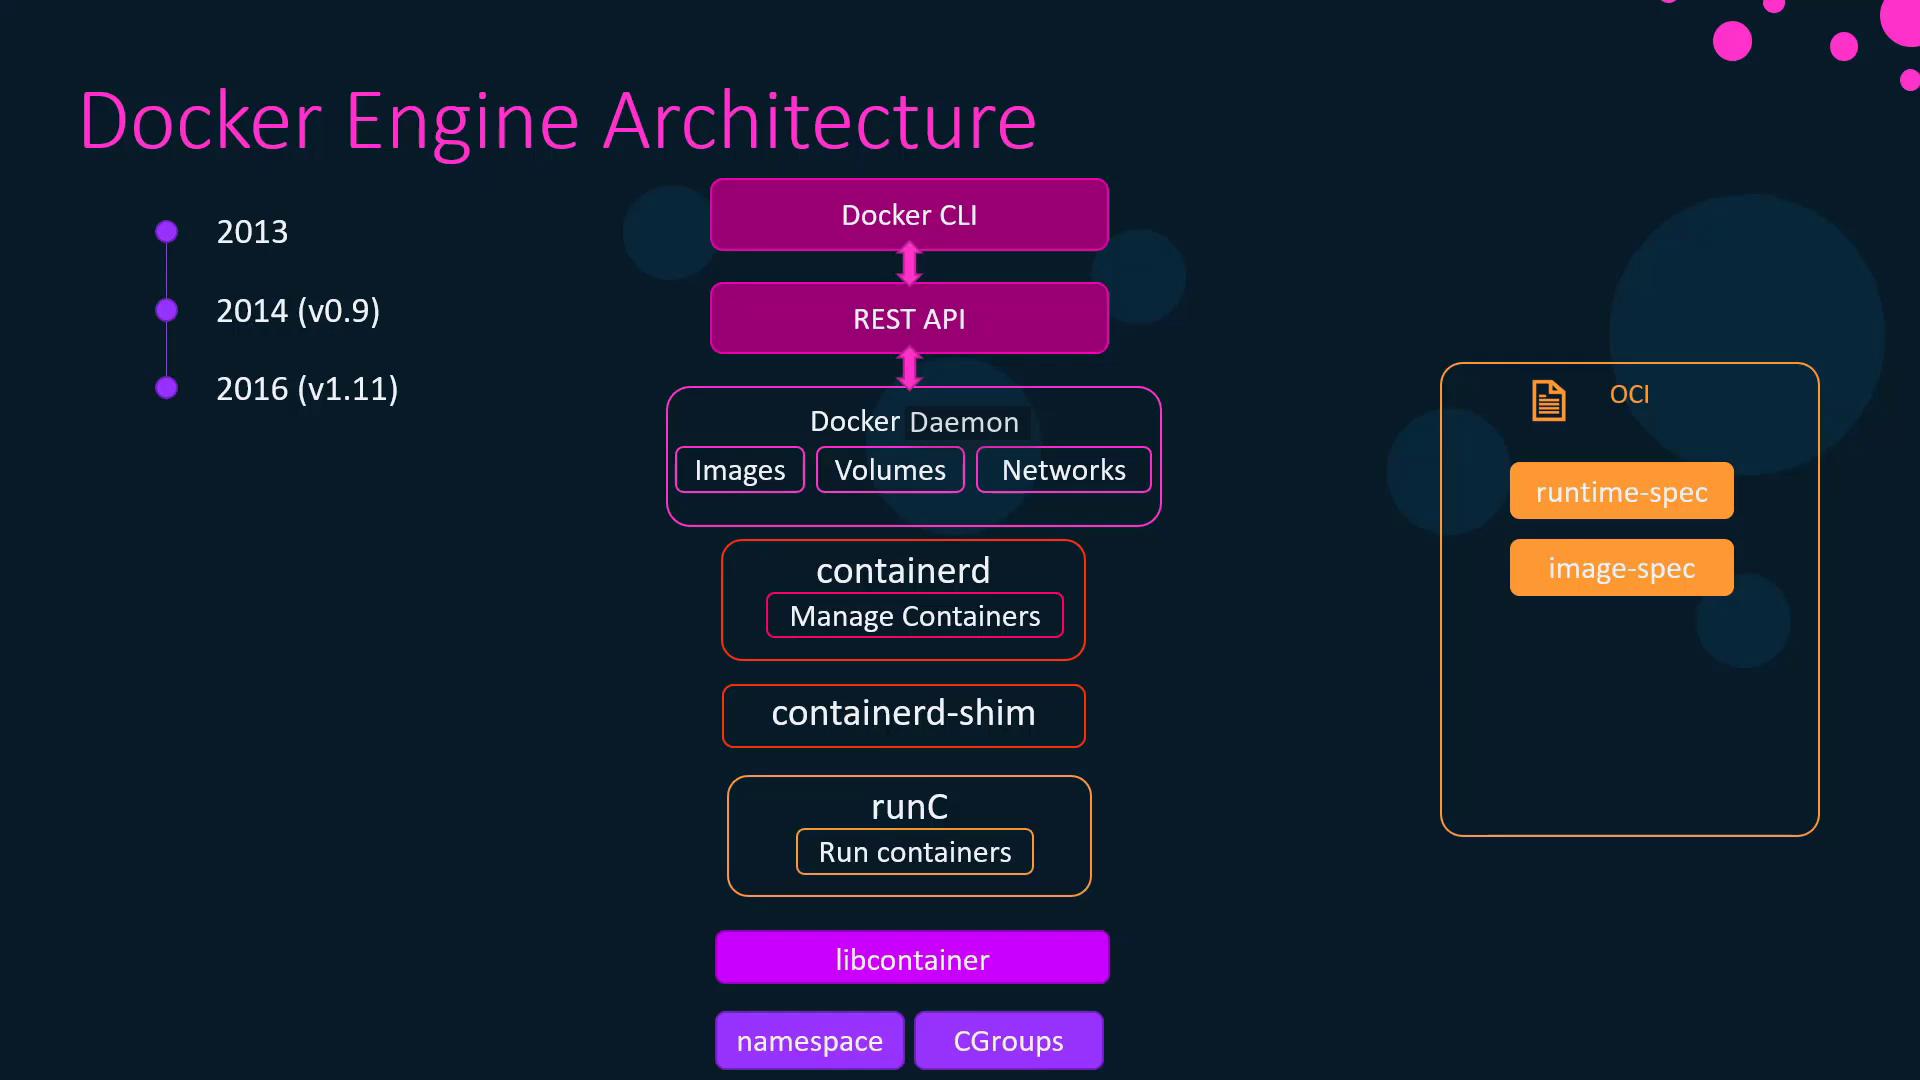The image size is (1920, 1080).
Task: Click the Run containers box
Action: [914, 852]
